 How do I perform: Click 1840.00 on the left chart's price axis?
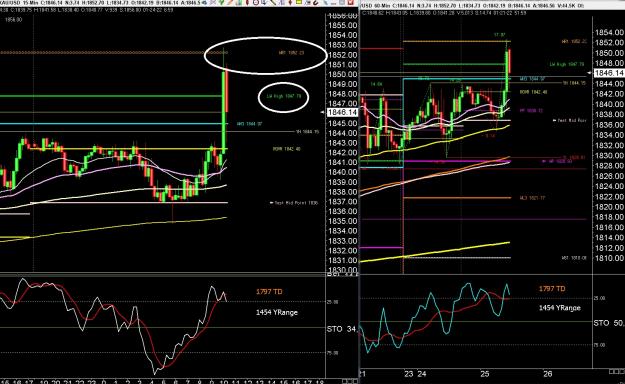pyautogui.click(x=342, y=172)
